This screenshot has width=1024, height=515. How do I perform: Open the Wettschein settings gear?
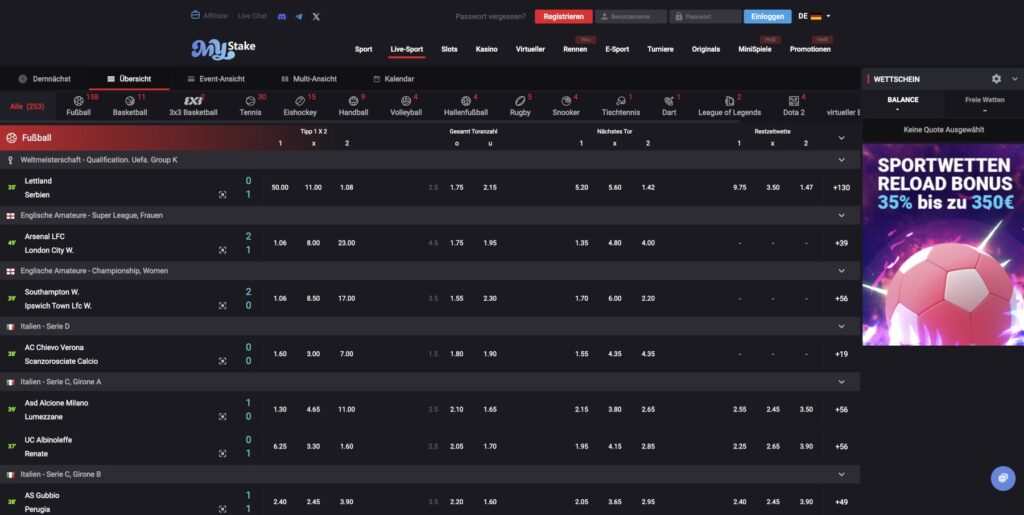pyautogui.click(x=996, y=79)
